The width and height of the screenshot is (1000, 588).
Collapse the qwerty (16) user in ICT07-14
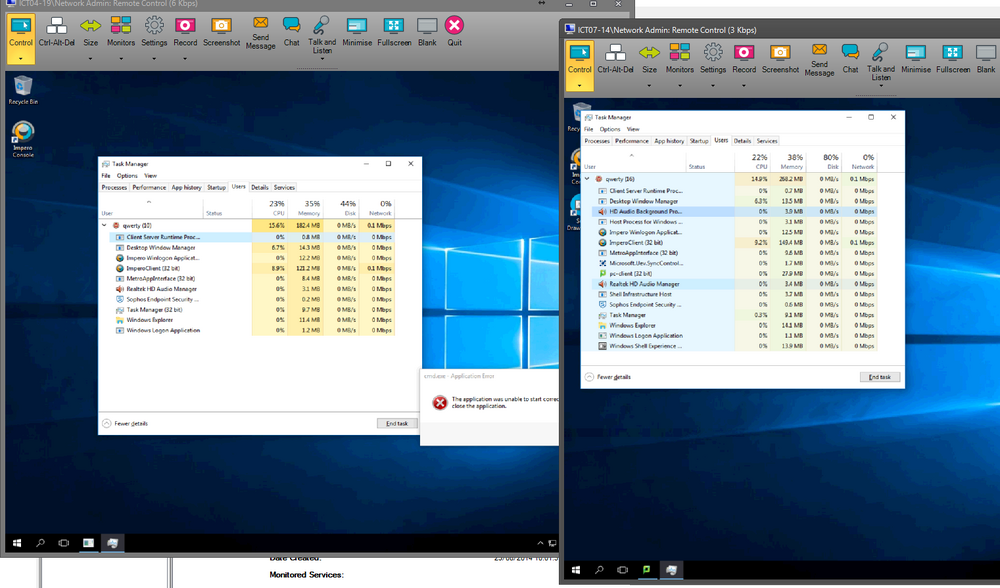(587, 179)
